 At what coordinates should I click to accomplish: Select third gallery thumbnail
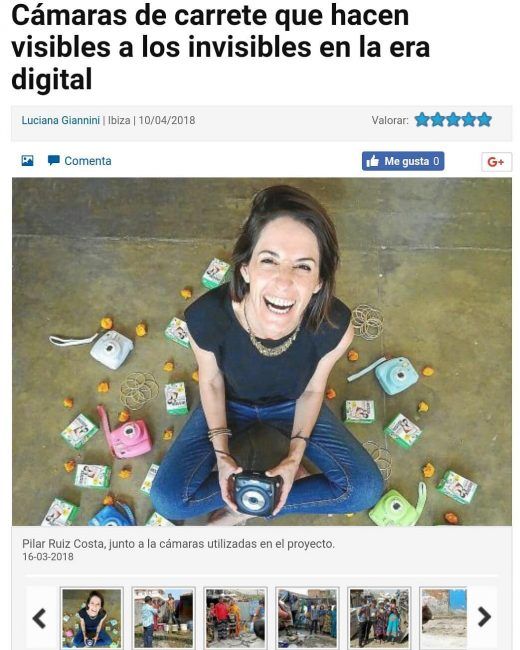click(x=235, y=618)
